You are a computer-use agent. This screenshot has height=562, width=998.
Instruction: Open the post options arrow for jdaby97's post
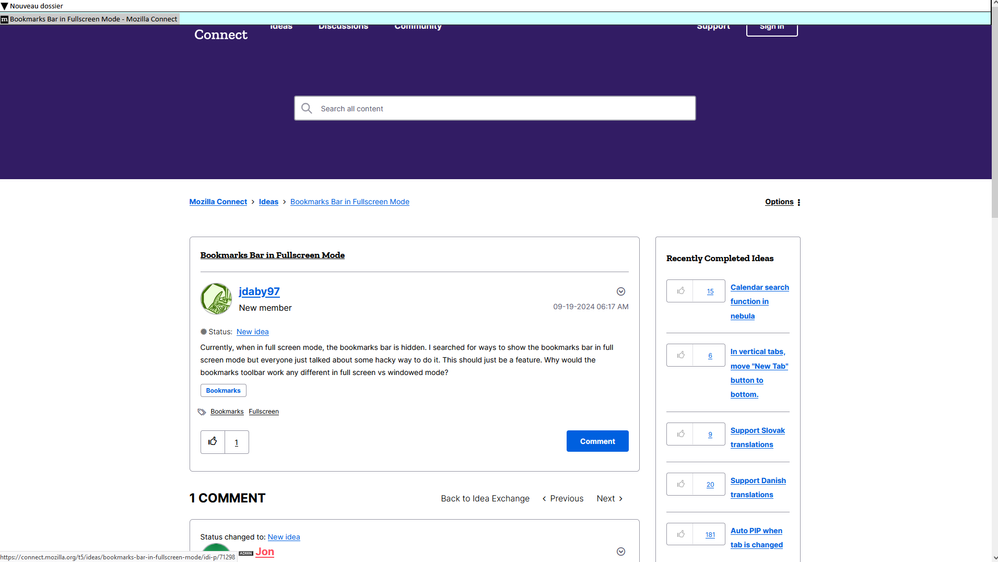[x=621, y=292]
